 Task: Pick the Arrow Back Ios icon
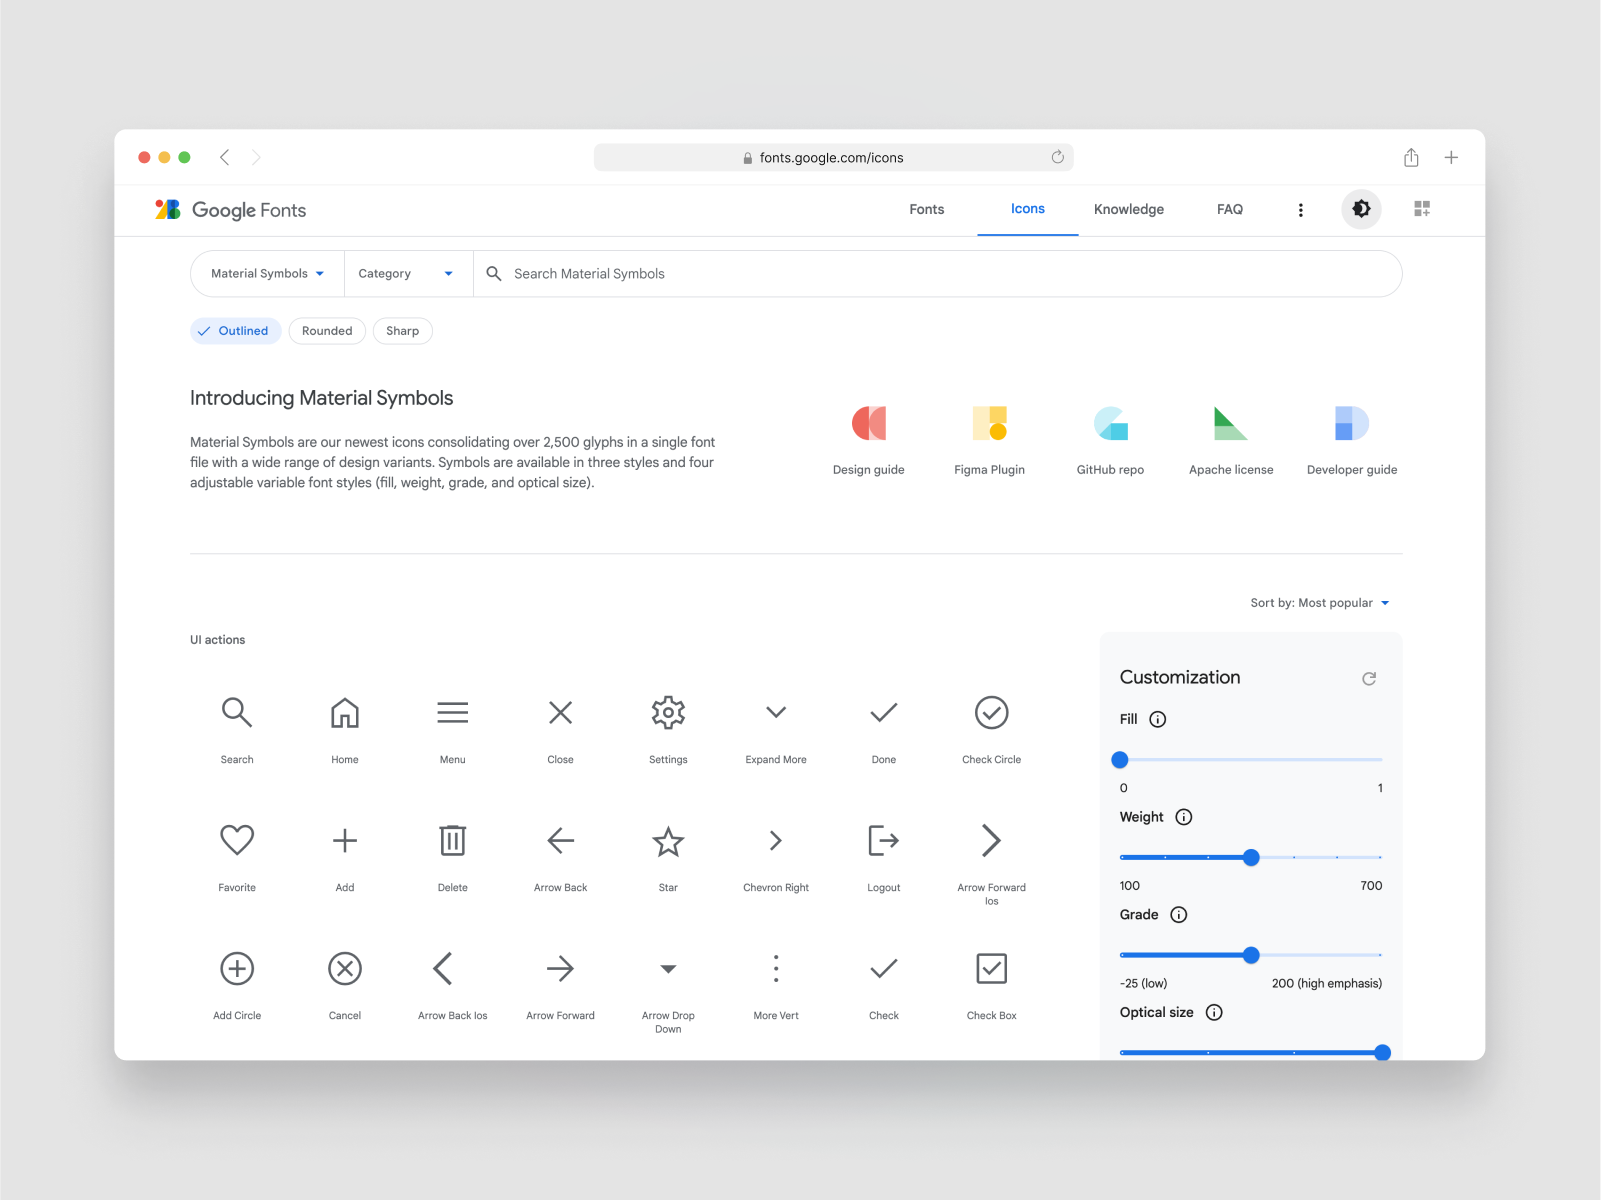click(x=443, y=968)
